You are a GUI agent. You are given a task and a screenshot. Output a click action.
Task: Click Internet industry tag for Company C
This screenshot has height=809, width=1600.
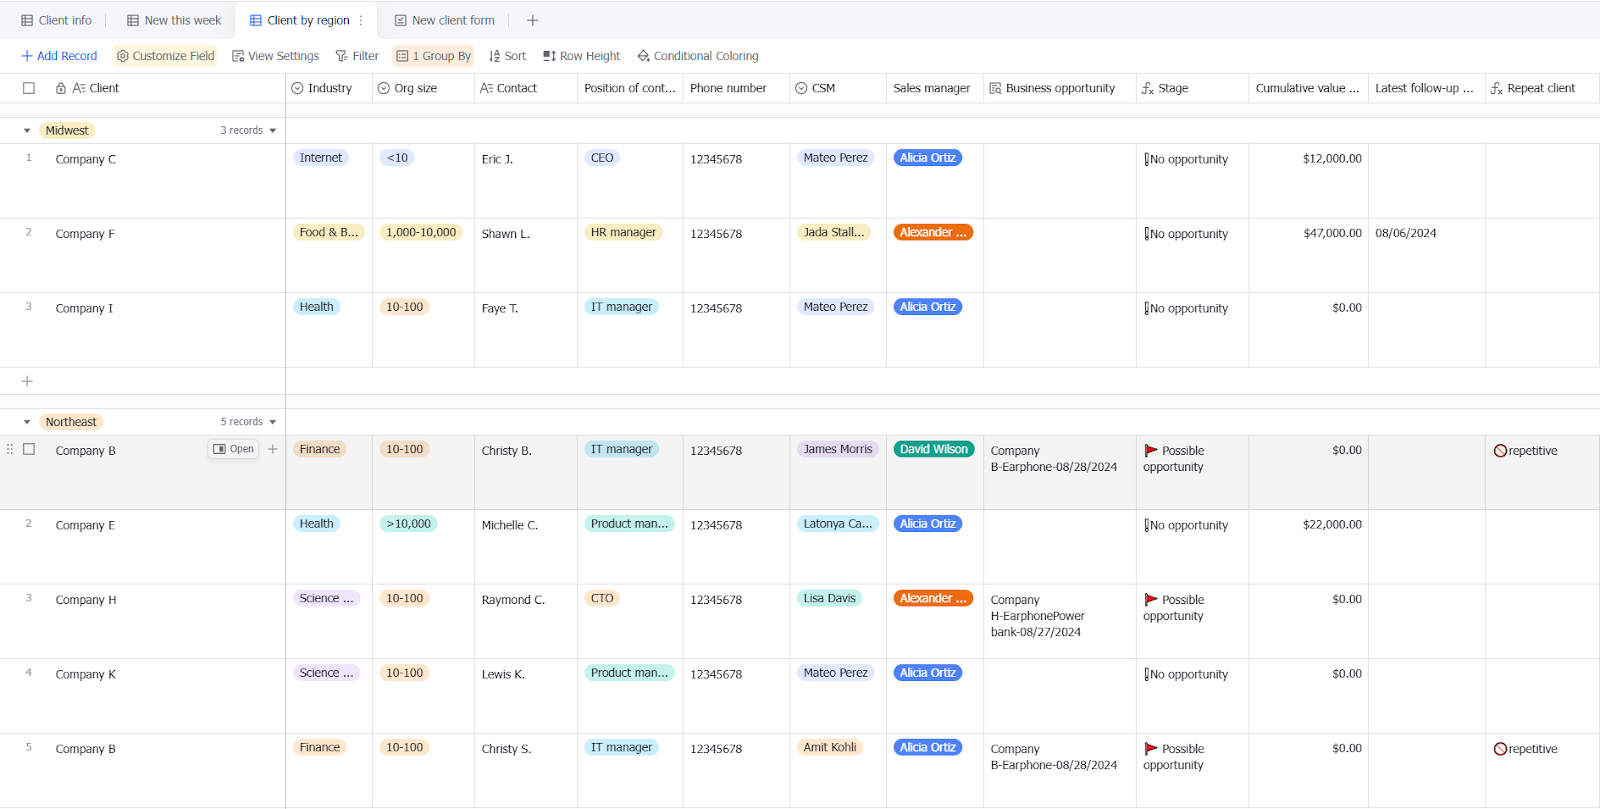tap(321, 158)
